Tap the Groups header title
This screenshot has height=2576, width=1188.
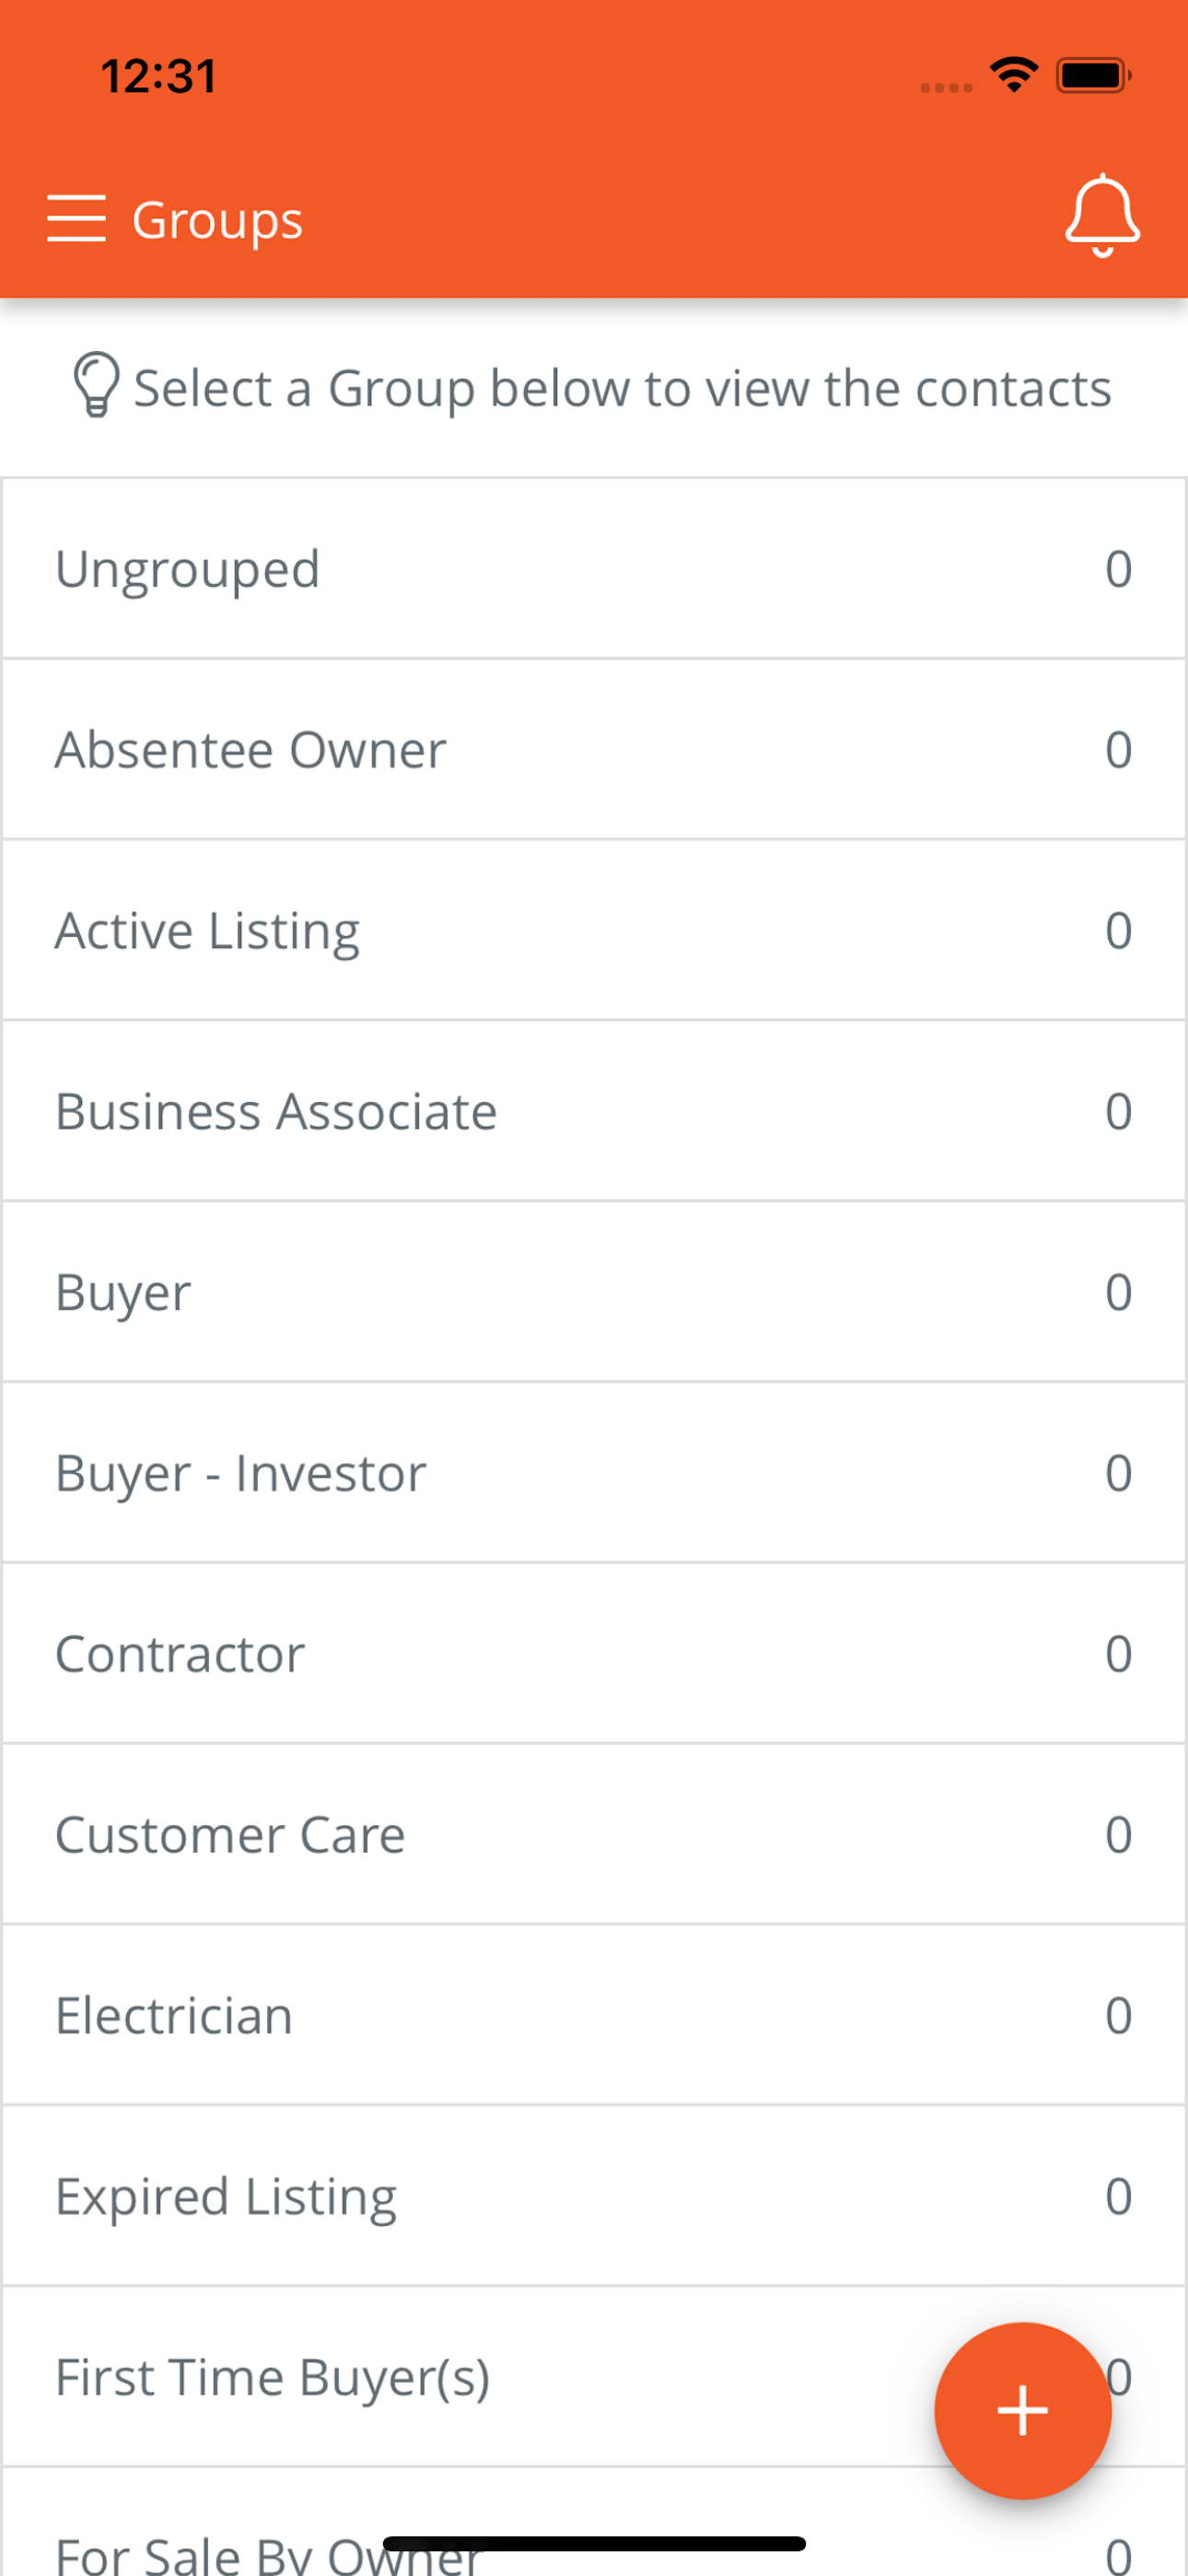click(217, 221)
